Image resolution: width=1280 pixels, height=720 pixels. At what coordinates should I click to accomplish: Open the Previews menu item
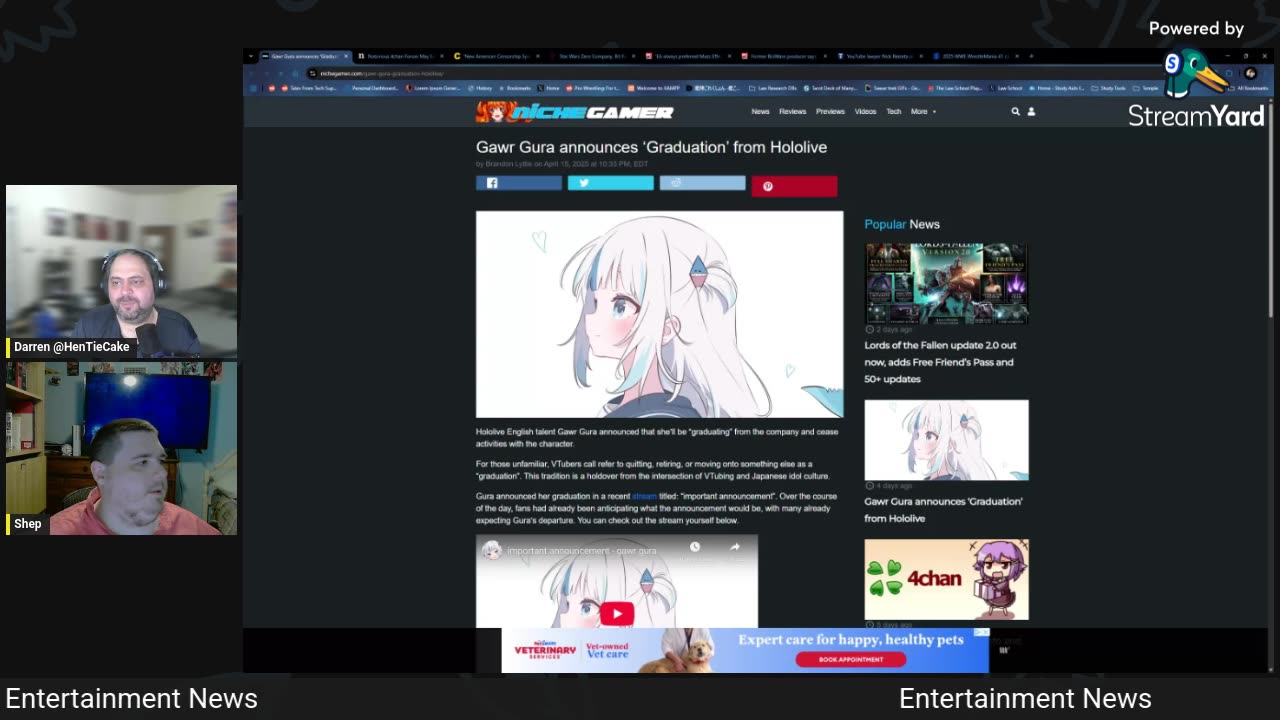click(830, 112)
